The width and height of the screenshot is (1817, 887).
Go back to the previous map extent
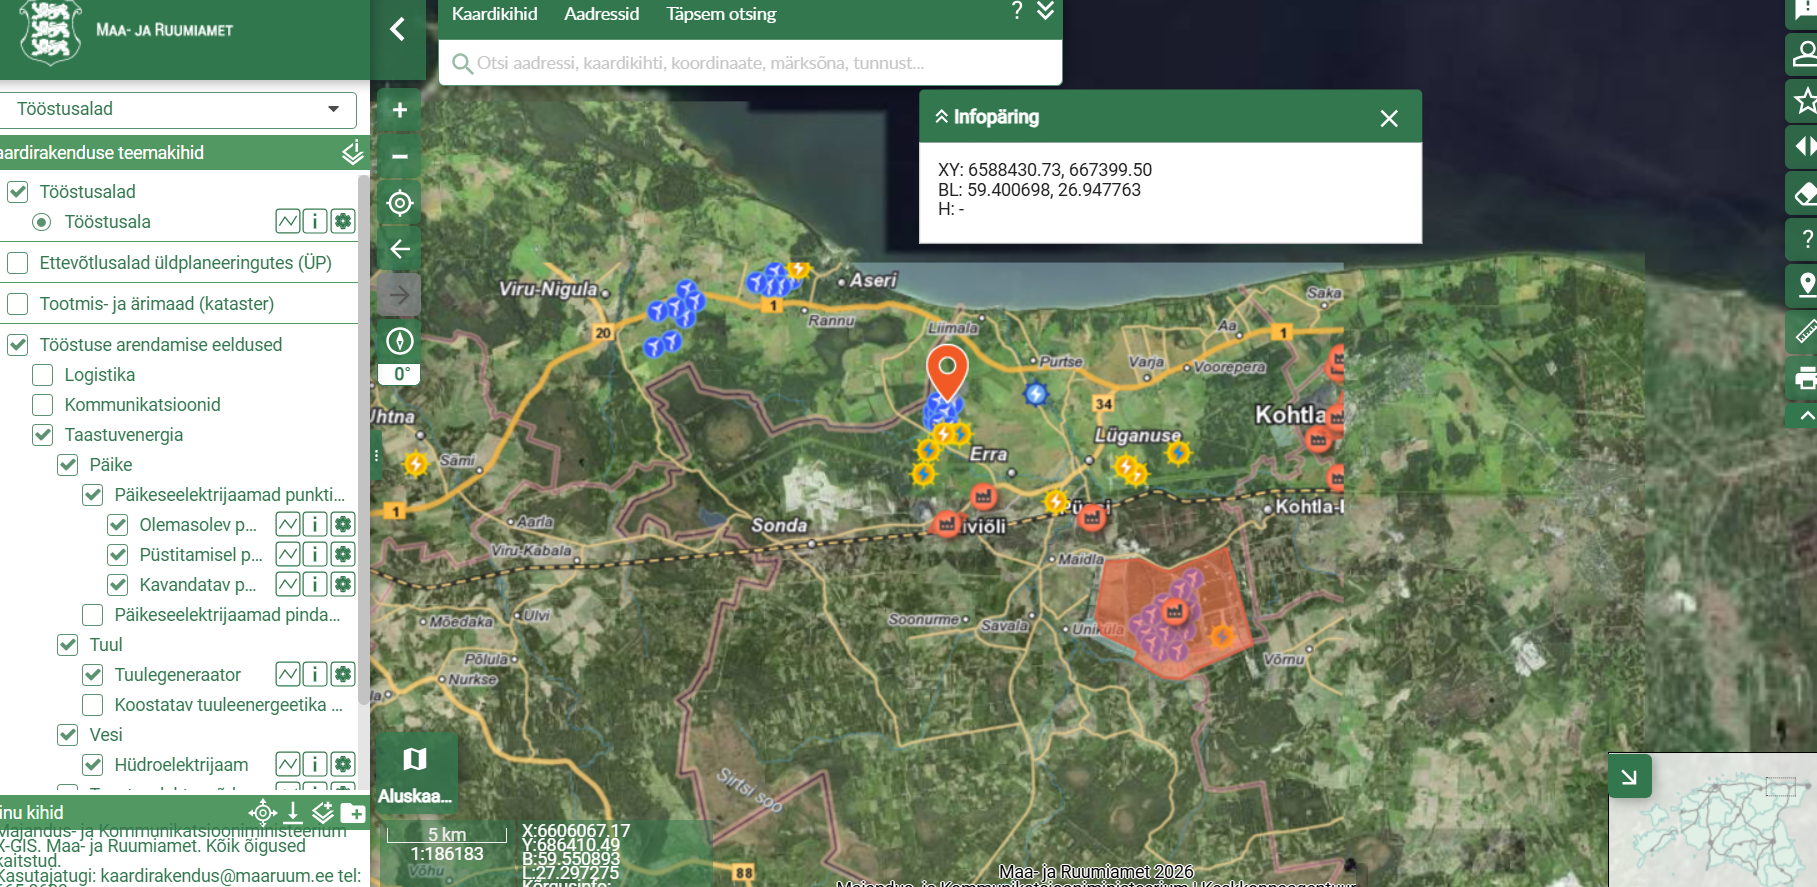click(399, 249)
